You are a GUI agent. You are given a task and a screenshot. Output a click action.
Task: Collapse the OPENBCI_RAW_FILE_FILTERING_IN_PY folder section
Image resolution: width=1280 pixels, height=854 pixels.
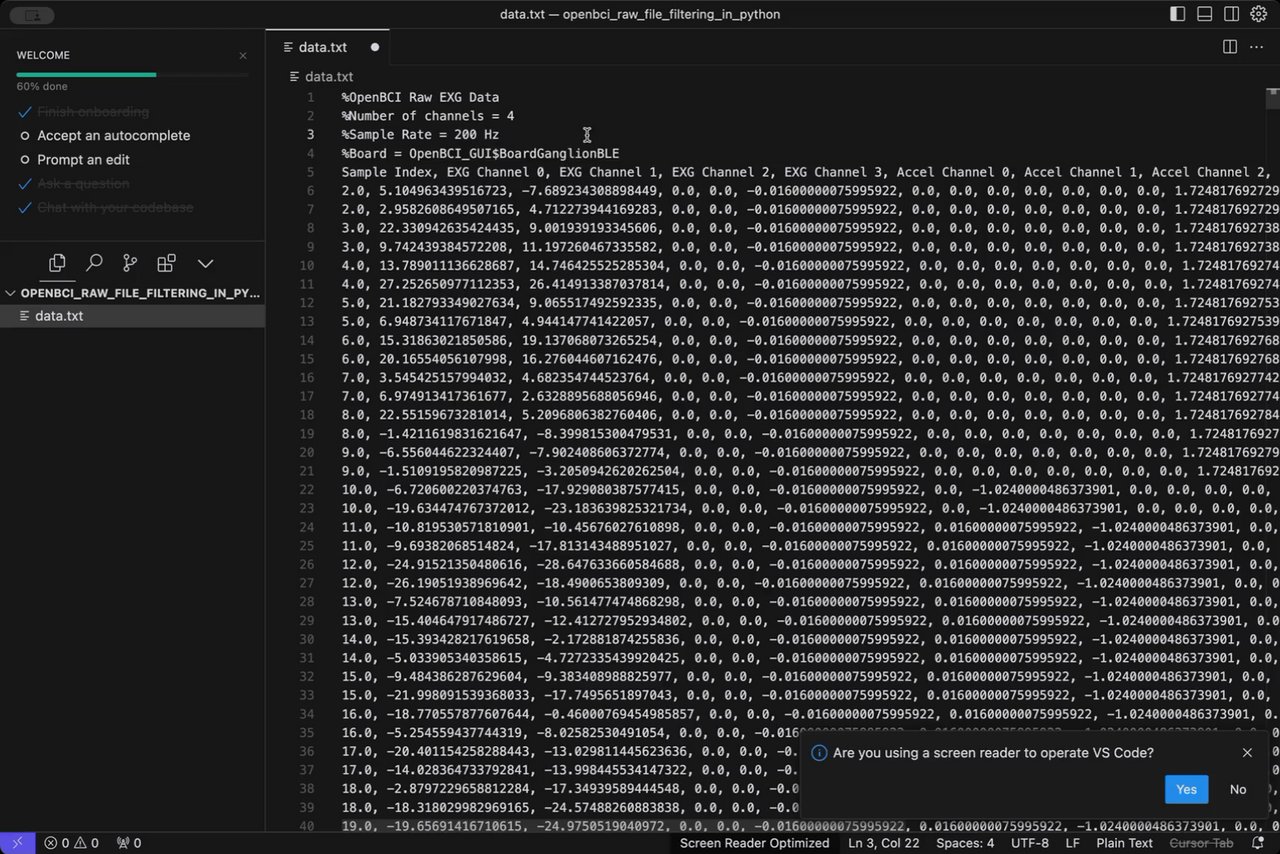pos(132,294)
